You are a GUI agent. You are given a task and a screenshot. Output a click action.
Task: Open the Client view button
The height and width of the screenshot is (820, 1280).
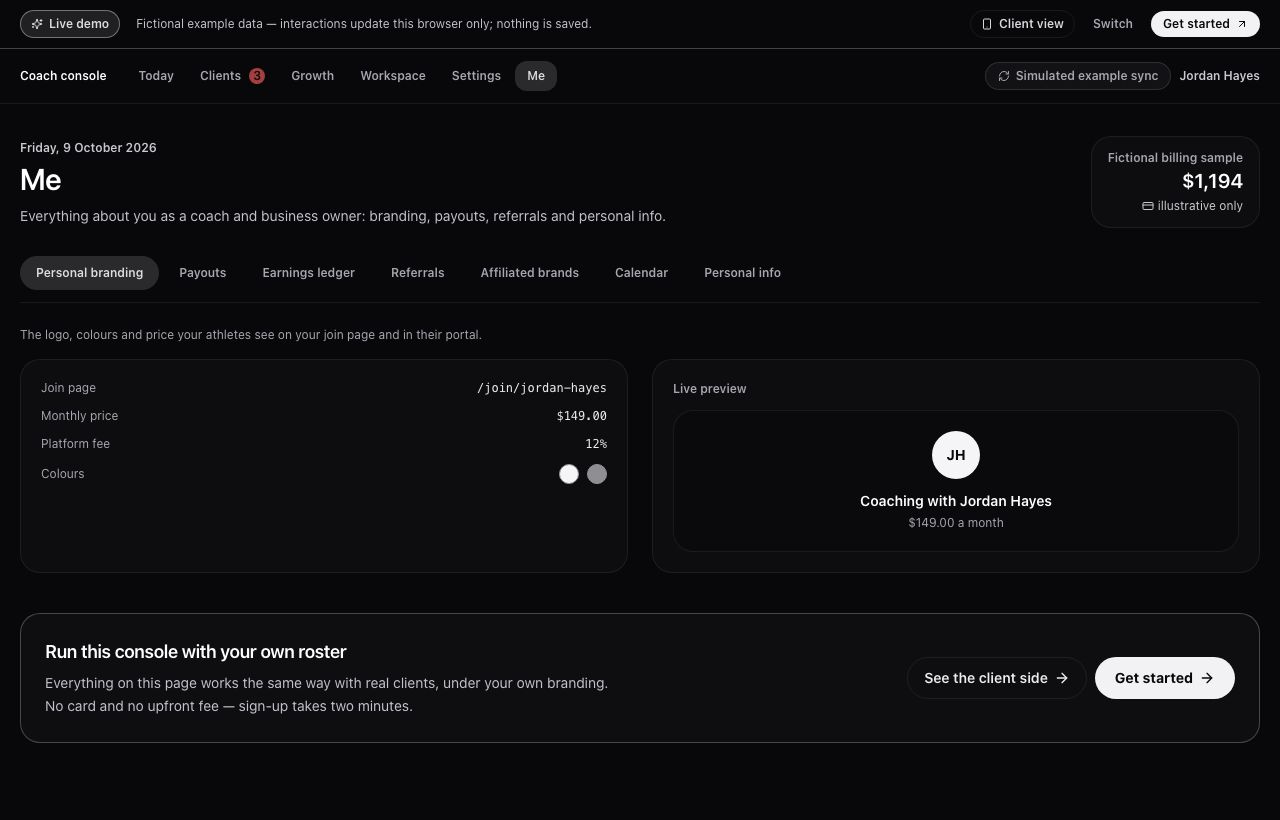tap(1022, 24)
